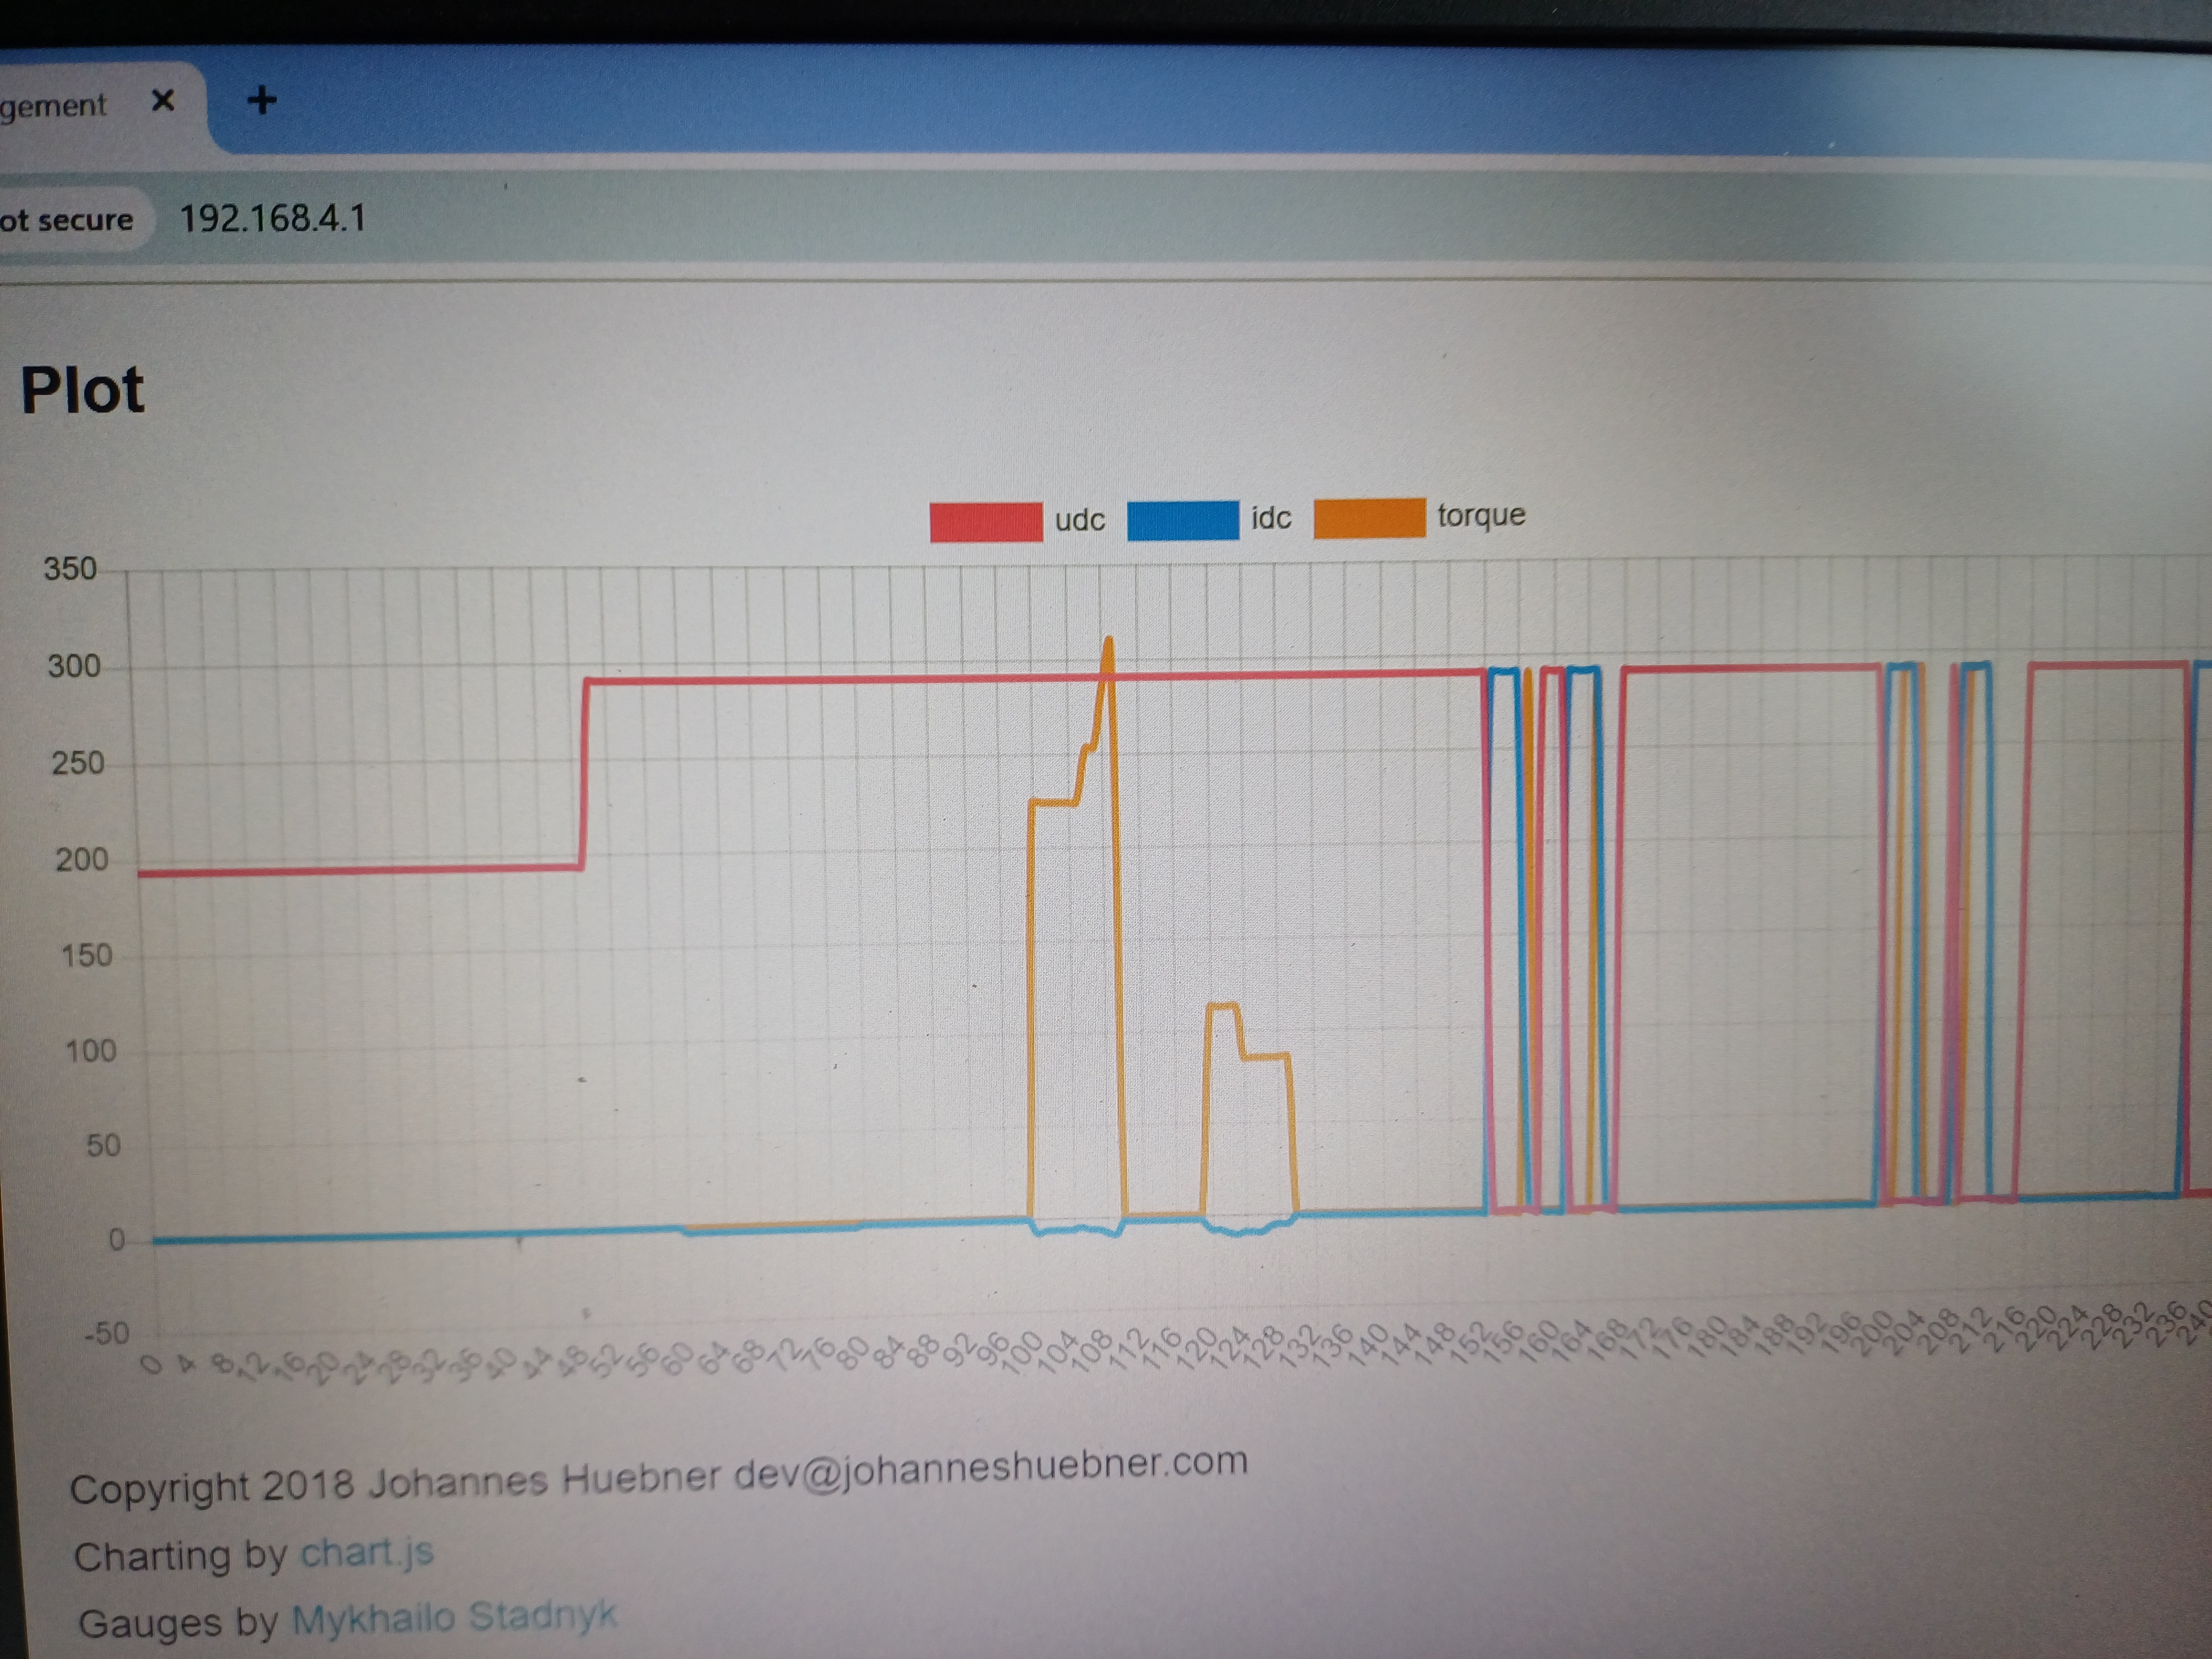Click the y-axis label 0
2212x1659 pixels.
click(x=117, y=1240)
